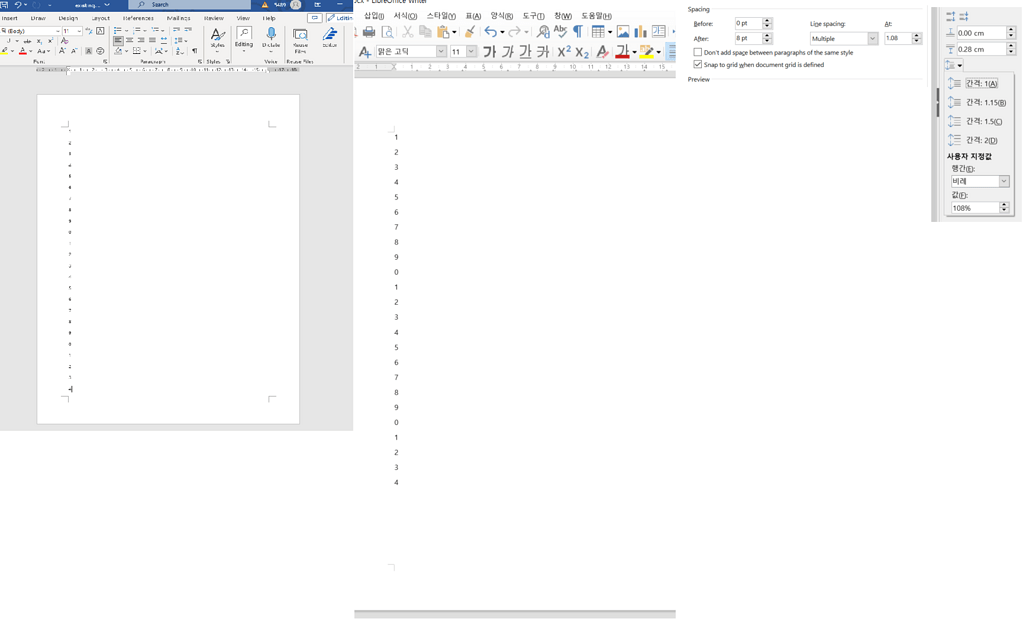This screenshot has width=1023, height=622.
Task: Open Print Preview in LibreOffice toolbar
Action: point(388,31)
